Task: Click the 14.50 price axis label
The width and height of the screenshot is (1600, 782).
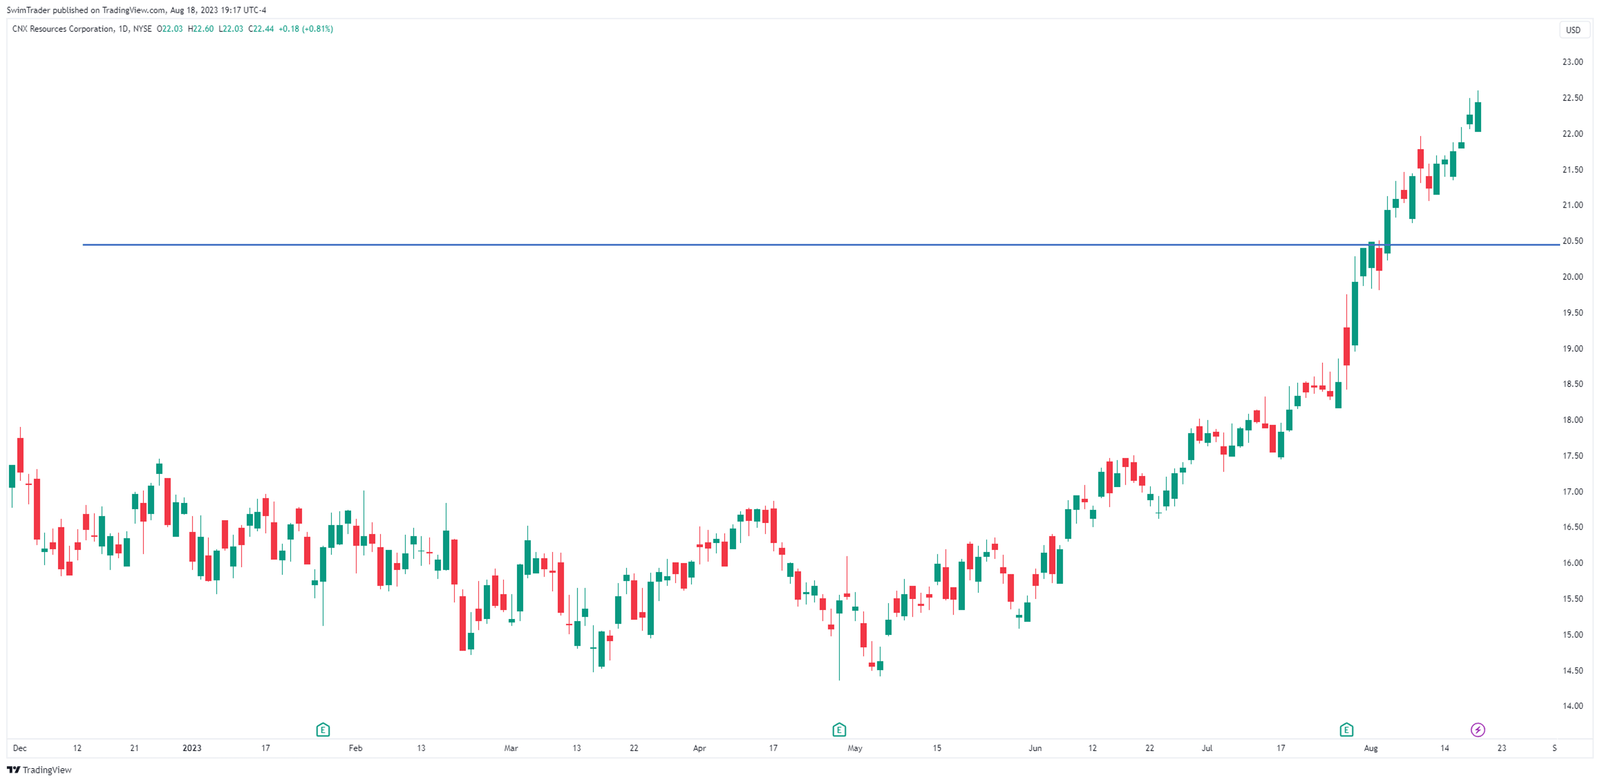Action: [x=1573, y=671]
